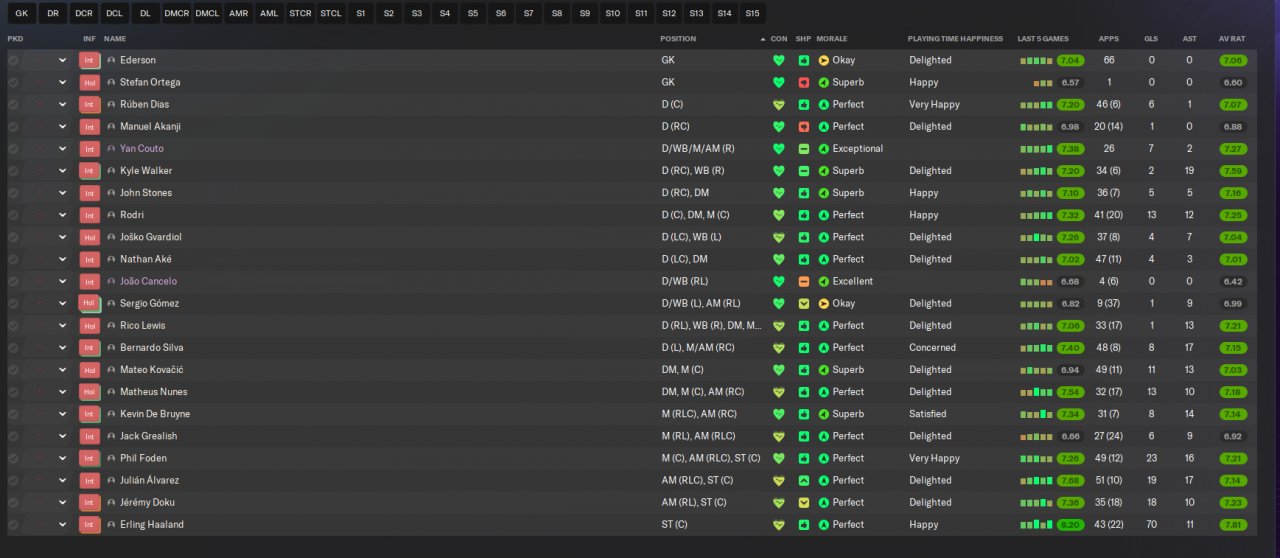Open position dropdown arrow for Jérémy Doku
Screen dimensions: 1280x558
(63, 502)
